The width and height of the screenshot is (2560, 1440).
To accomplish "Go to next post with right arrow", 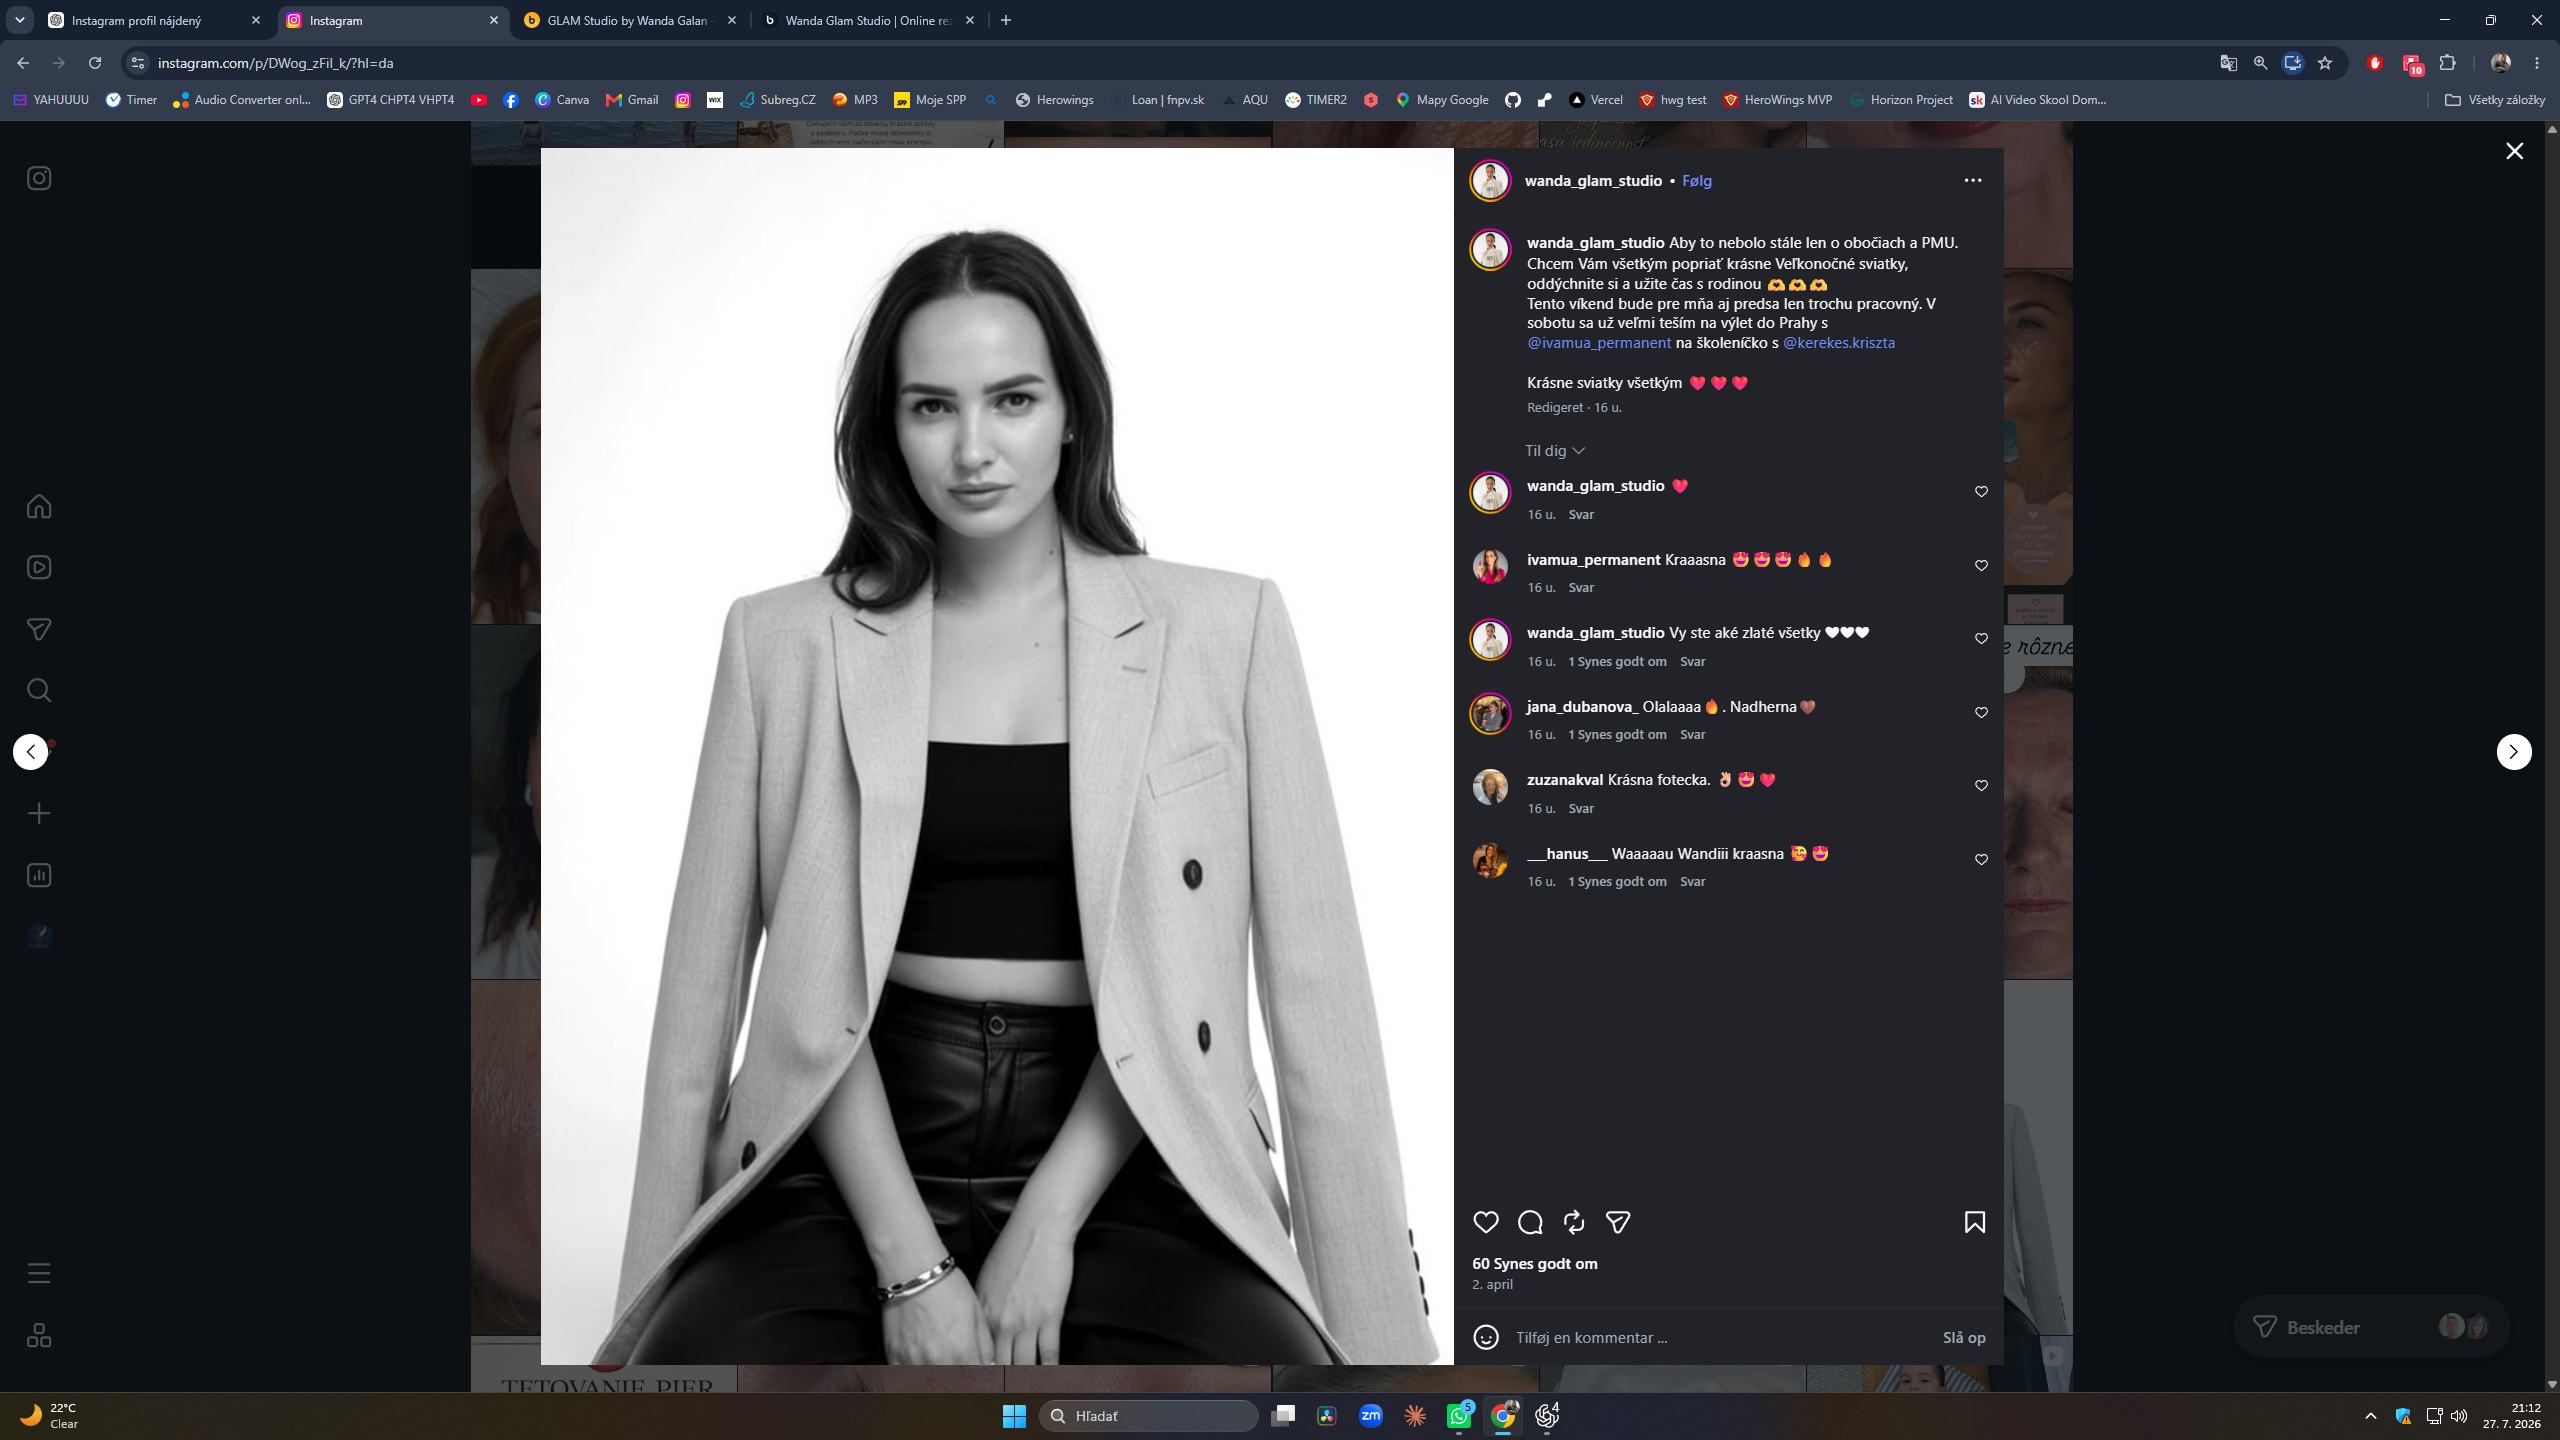I will (x=2514, y=752).
